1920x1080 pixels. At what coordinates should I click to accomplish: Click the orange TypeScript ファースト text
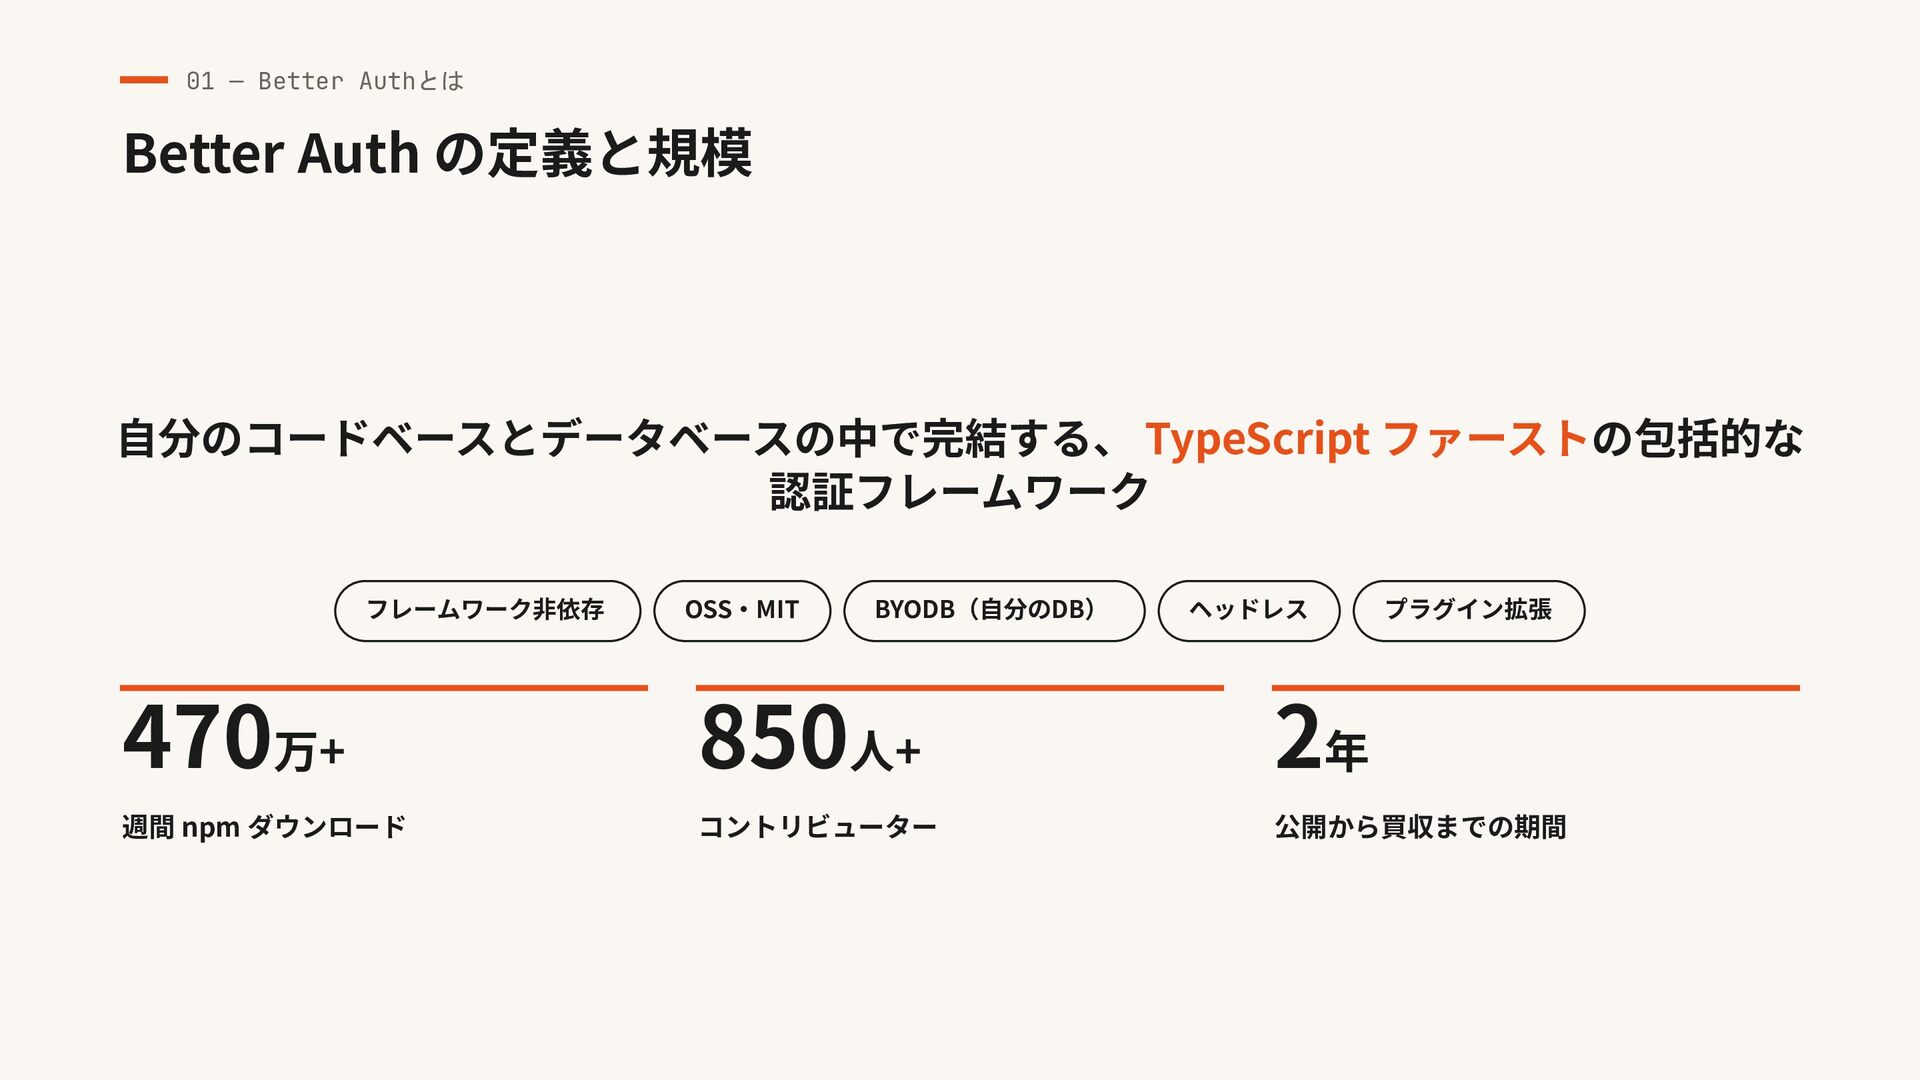coord(1366,438)
